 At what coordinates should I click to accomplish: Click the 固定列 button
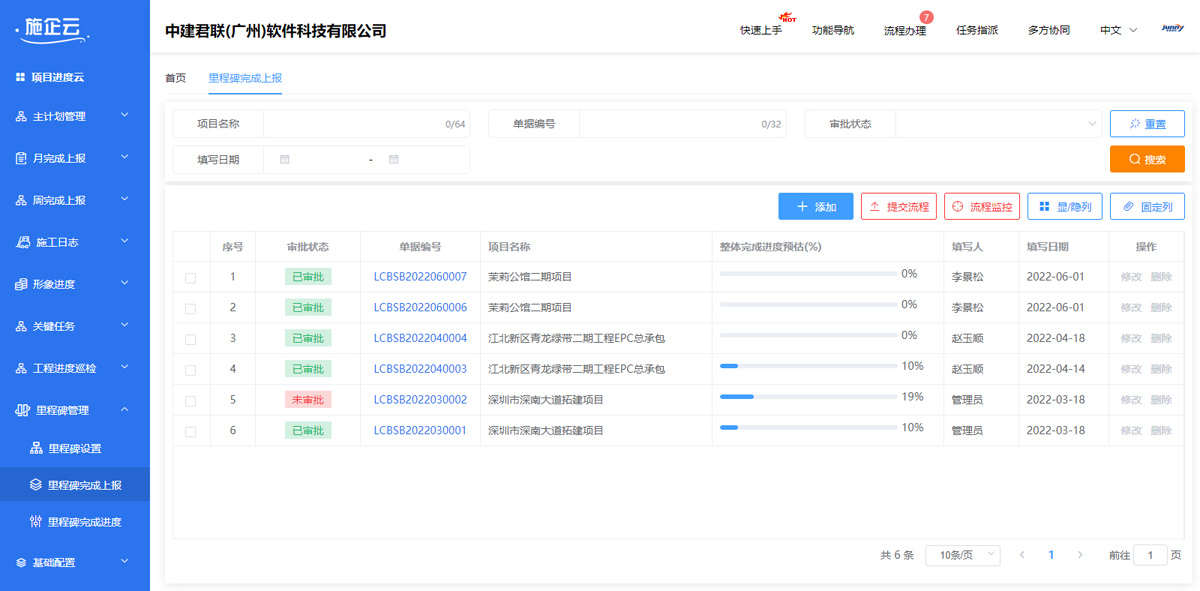pos(1147,207)
